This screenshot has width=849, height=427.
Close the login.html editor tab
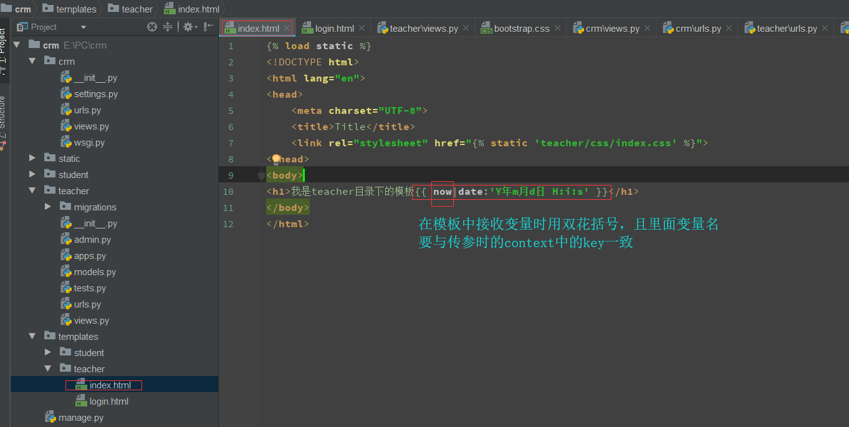362,28
